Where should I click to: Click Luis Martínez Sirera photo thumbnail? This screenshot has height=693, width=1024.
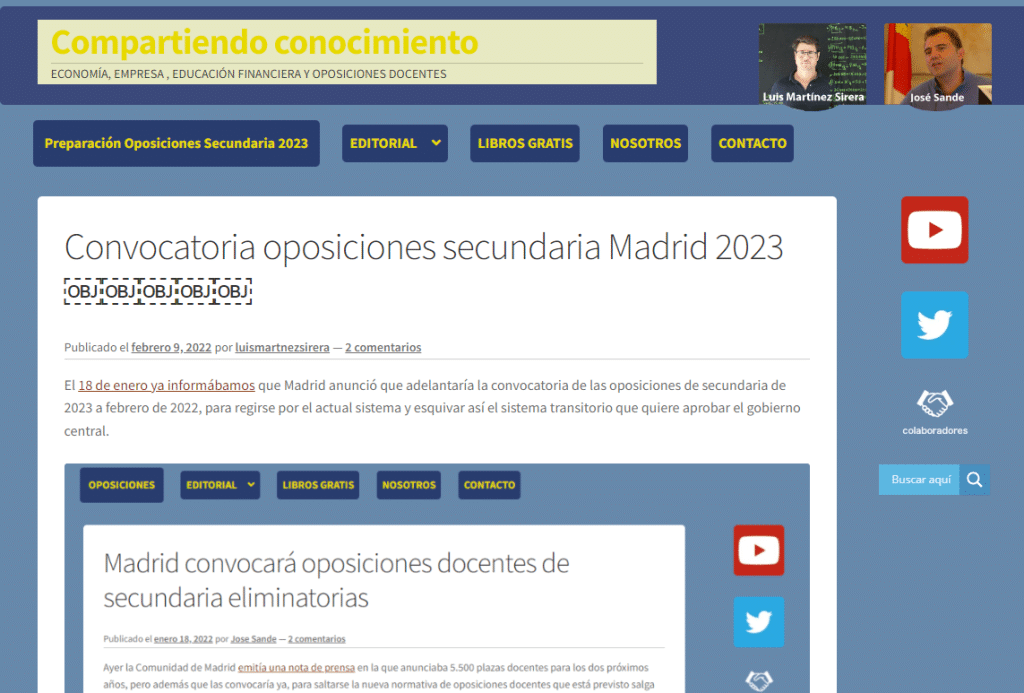pyautogui.click(x=812, y=65)
